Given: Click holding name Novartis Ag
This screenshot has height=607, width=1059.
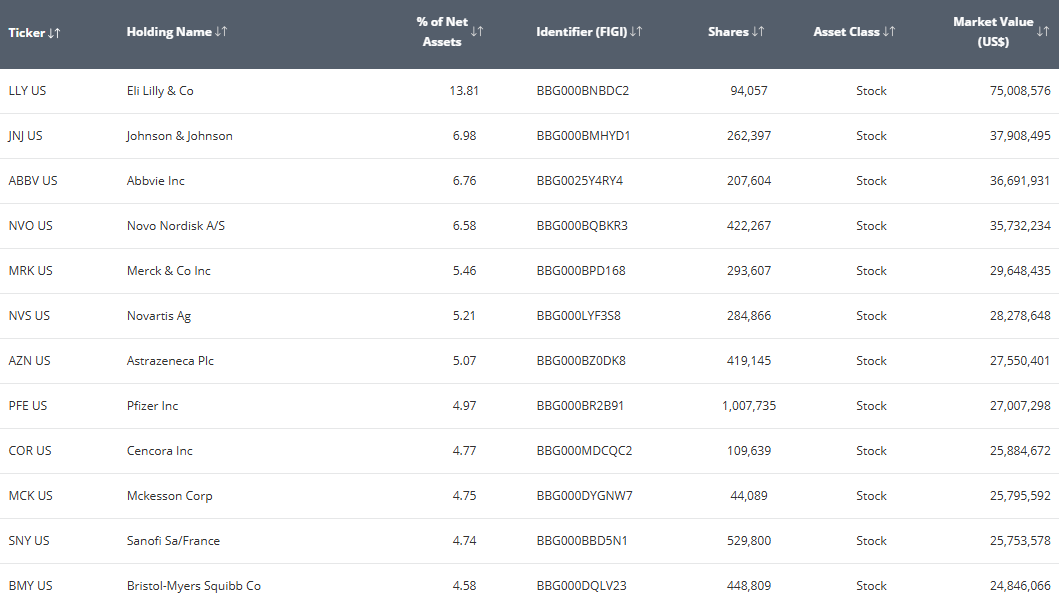Looking at the screenshot, I should [x=159, y=316].
